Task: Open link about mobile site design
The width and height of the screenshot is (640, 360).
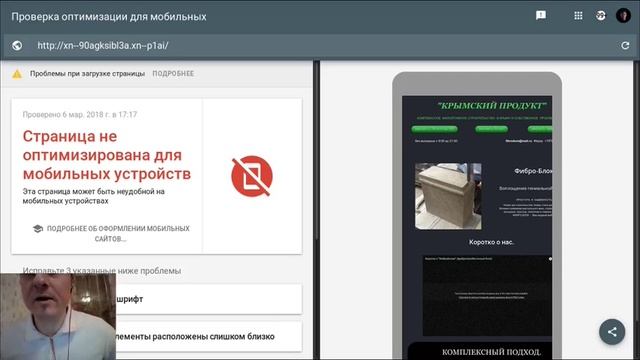Action: tap(111, 233)
